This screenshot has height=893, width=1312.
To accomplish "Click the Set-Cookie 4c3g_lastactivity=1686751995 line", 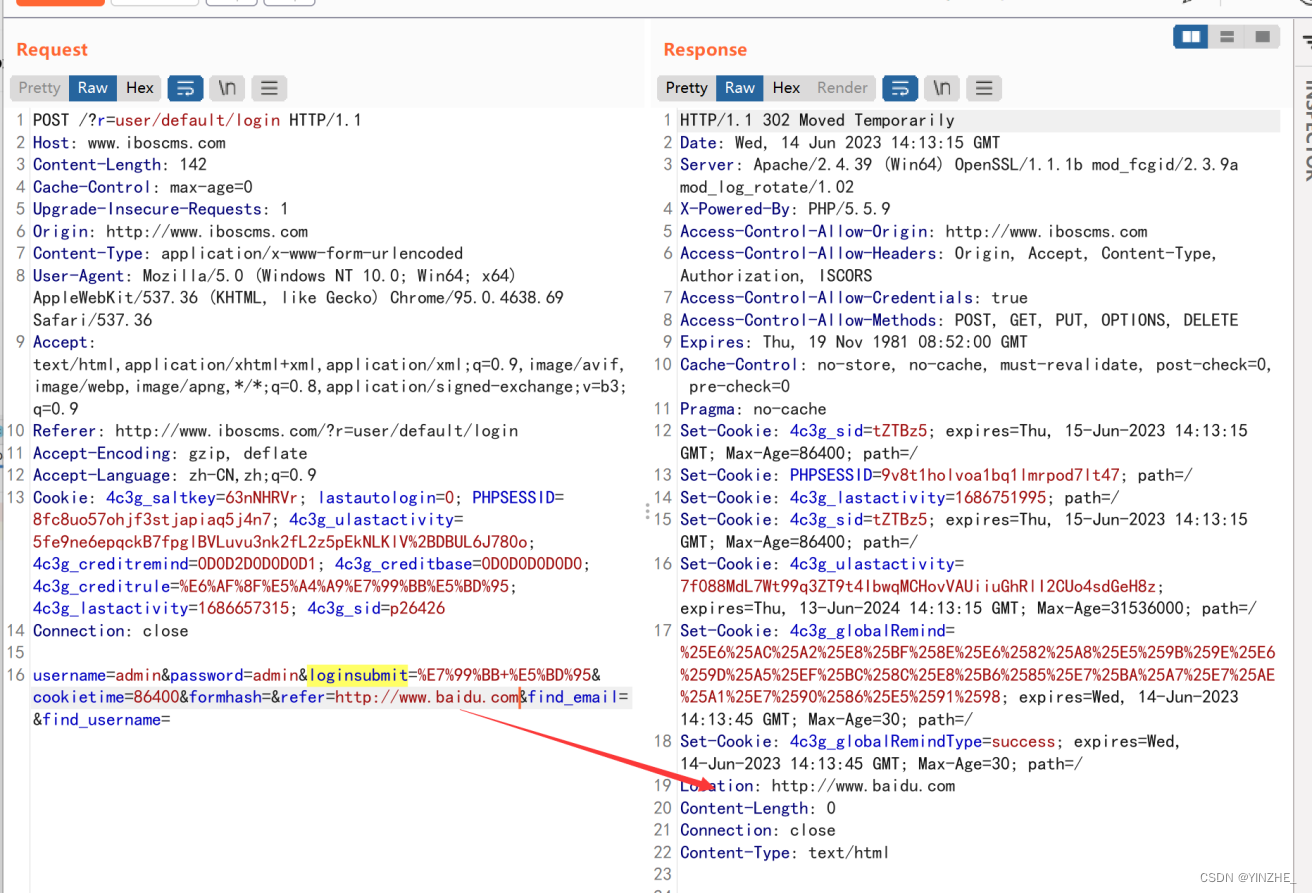I will point(900,497).
